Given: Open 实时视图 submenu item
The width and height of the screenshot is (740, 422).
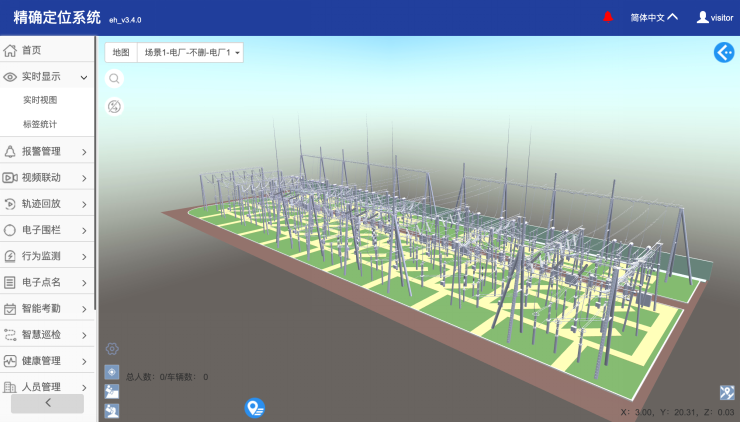Looking at the screenshot, I should pyautogui.click(x=40, y=100).
